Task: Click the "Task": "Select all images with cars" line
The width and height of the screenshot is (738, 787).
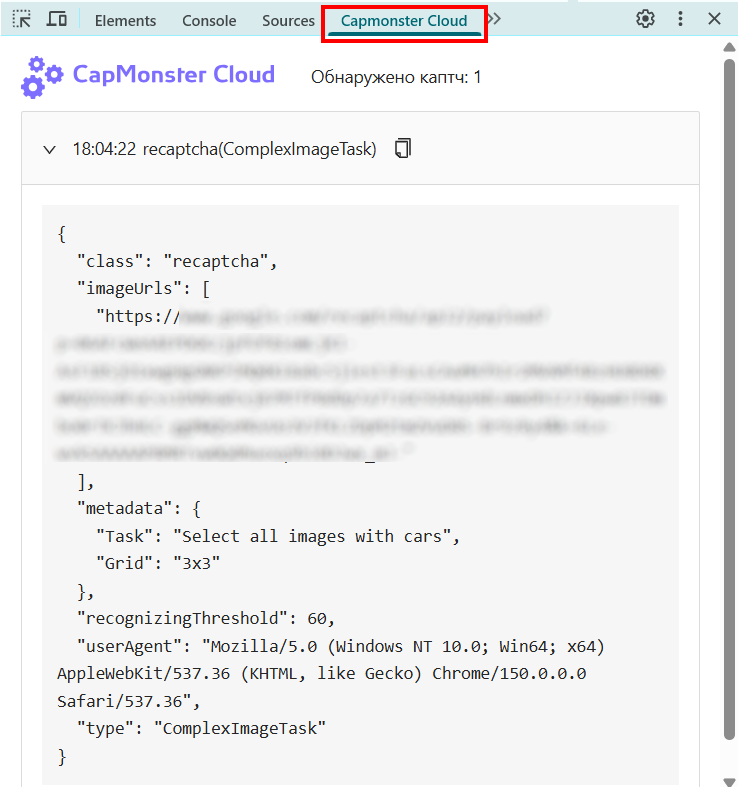Action: (278, 537)
